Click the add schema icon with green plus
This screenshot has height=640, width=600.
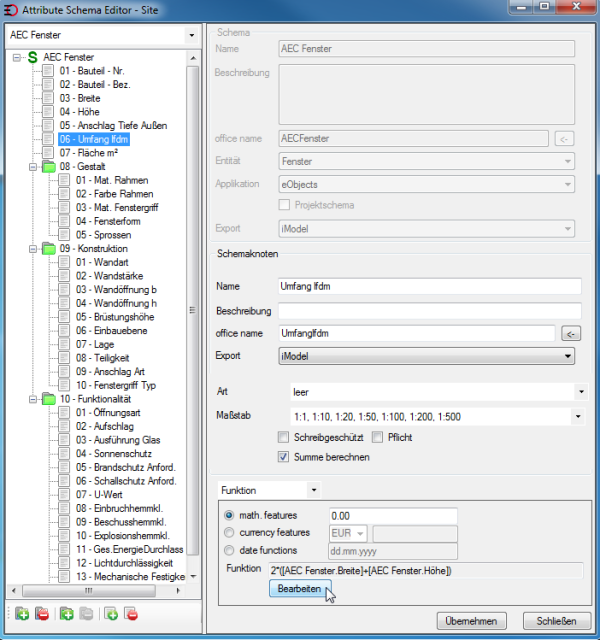22,613
